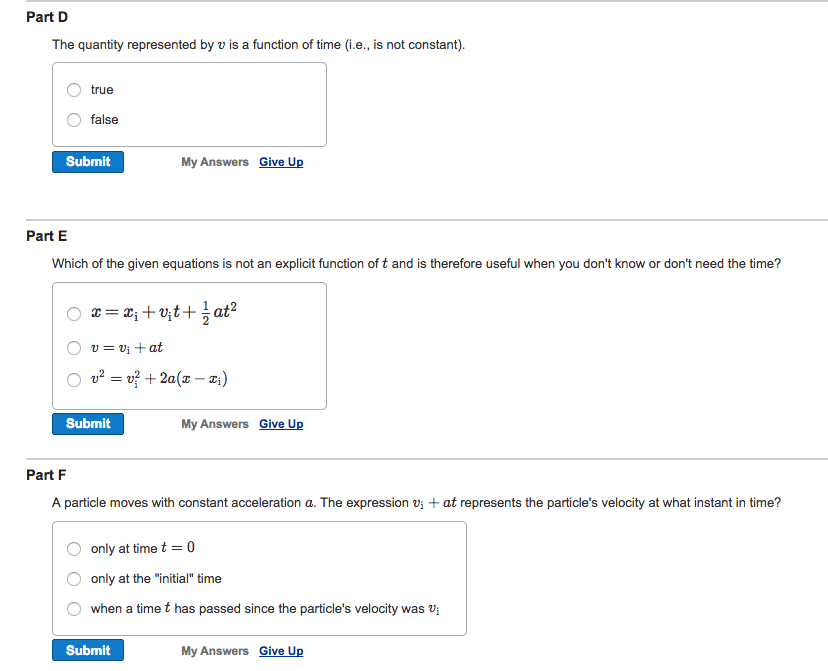This screenshot has width=828, height=671.
Task: View My Answers for Part F
Action: coord(214,650)
